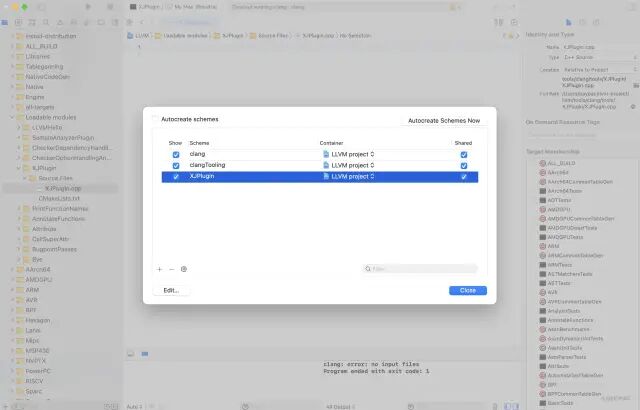The image size is (640, 410).
Task: Toggle debug area variables view button
Action: click(x=507, y=406)
